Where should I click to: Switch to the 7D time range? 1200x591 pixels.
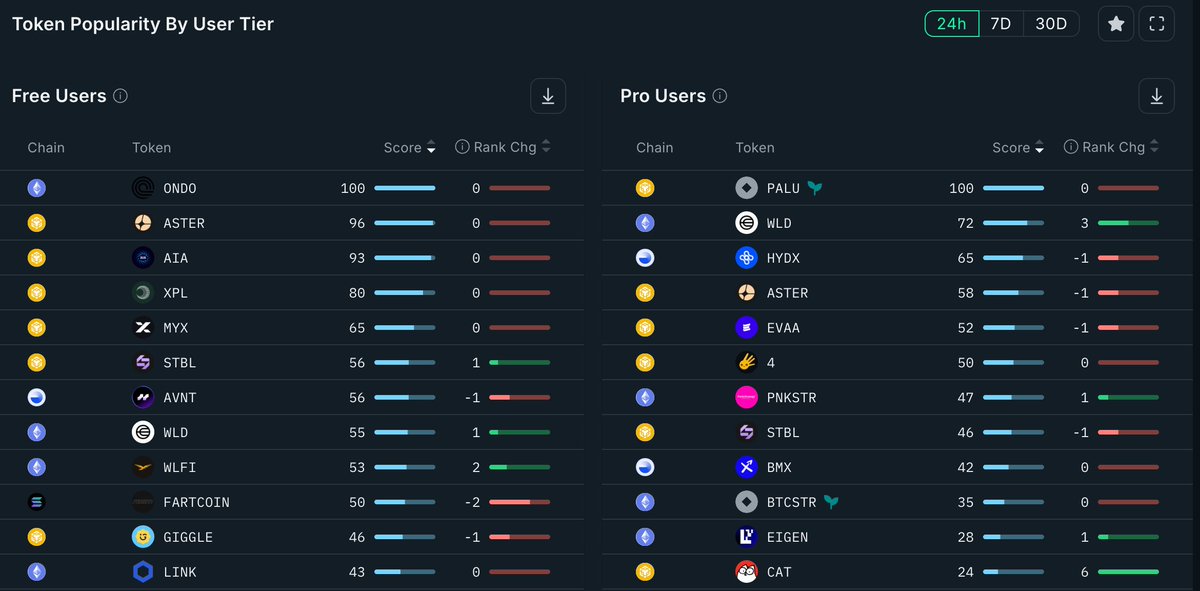point(1000,24)
